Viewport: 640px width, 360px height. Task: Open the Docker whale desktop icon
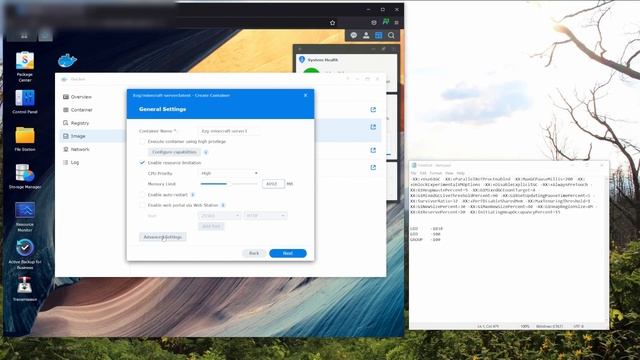[67, 60]
